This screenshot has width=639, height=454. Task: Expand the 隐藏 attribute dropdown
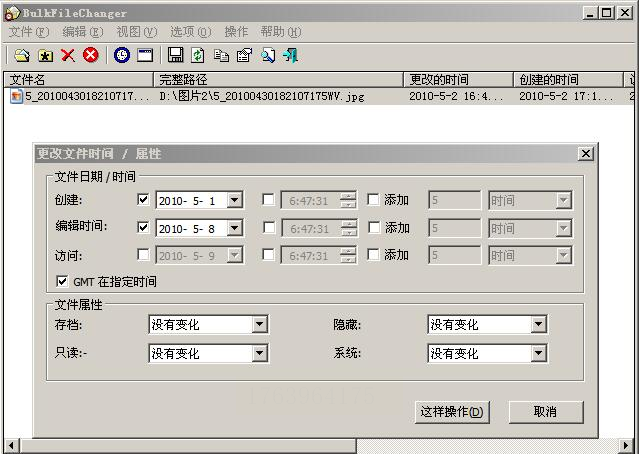pyautogui.click(x=538, y=325)
